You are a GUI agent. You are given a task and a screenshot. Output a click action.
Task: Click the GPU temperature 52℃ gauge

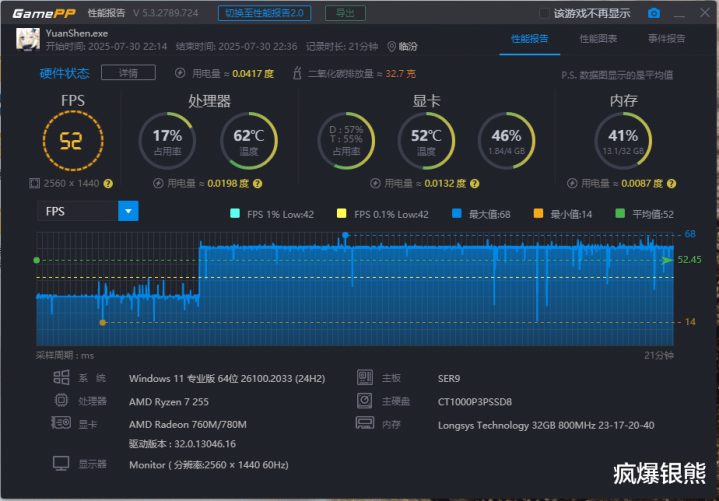pos(426,141)
